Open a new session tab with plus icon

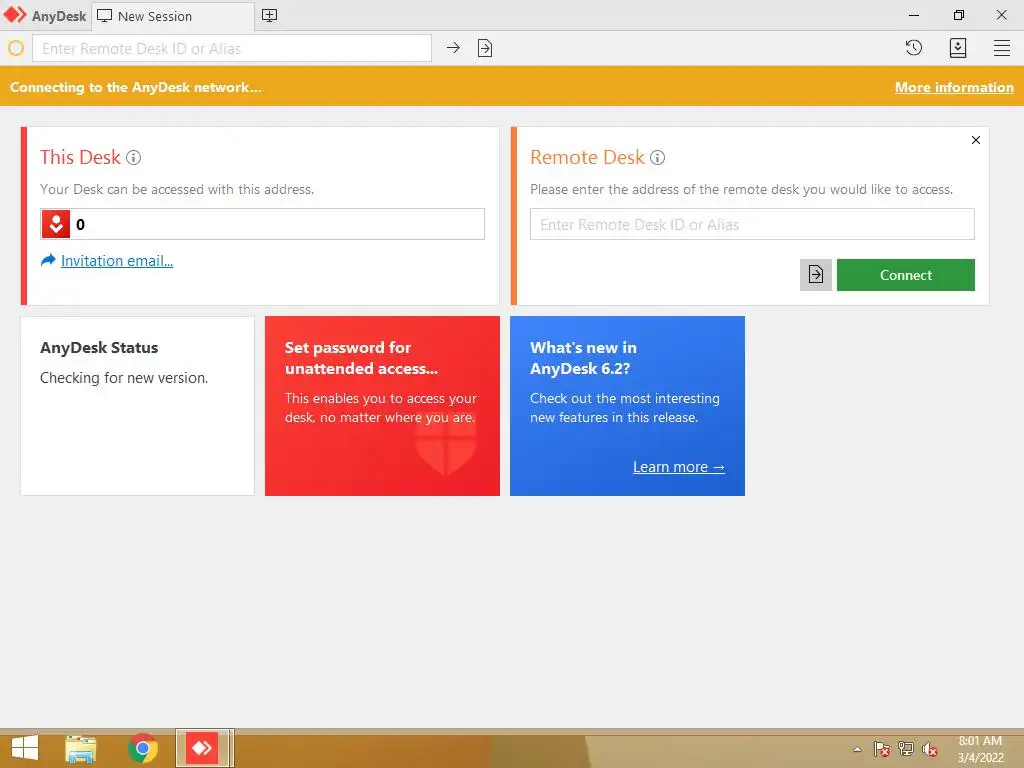click(x=269, y=16)
